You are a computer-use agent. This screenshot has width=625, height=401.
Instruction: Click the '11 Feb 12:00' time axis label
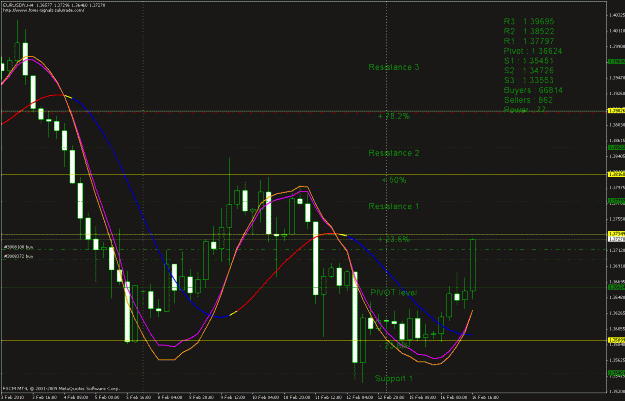click(328, 397)
